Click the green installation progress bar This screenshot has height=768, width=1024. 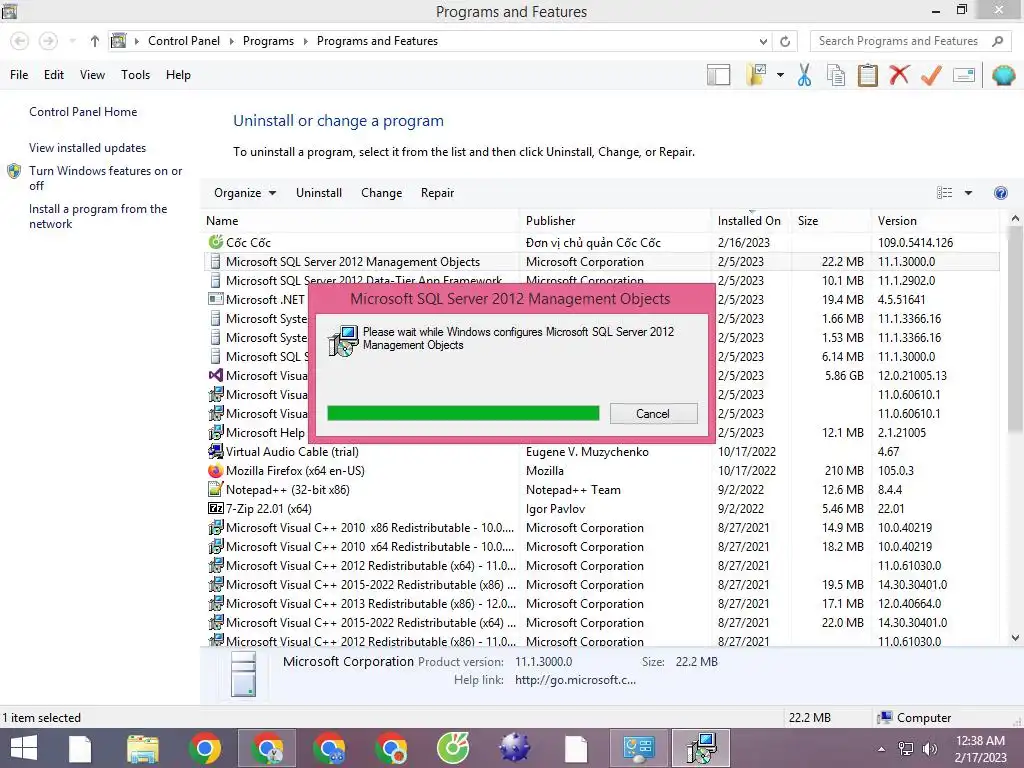(463, 413)
